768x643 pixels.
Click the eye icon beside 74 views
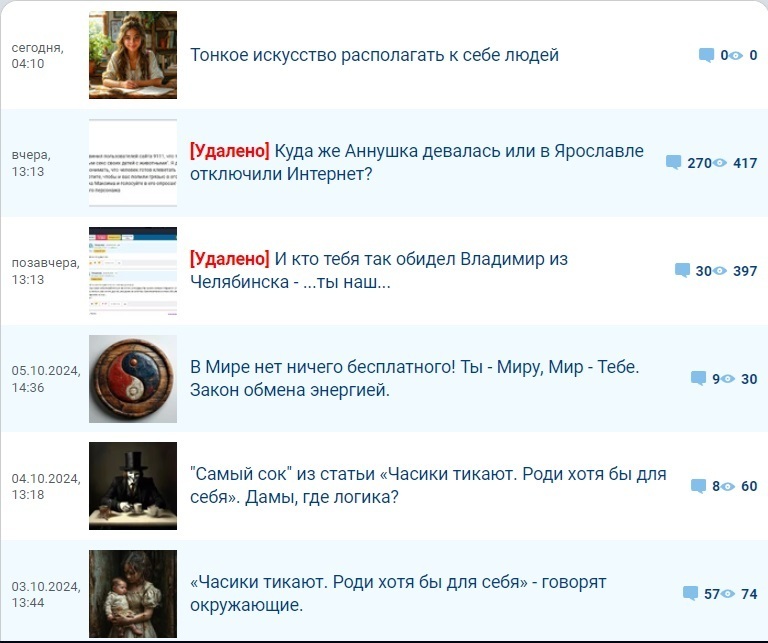pyautogui.click(x=727, y=594)
